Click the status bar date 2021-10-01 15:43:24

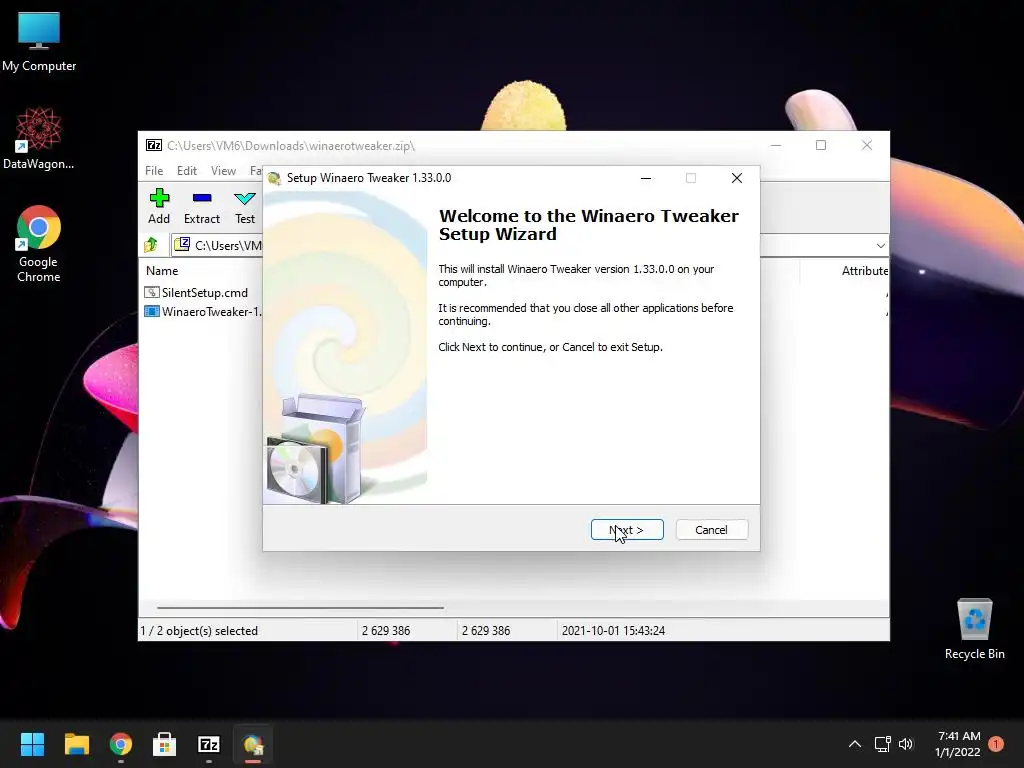[x=613, y=631]
